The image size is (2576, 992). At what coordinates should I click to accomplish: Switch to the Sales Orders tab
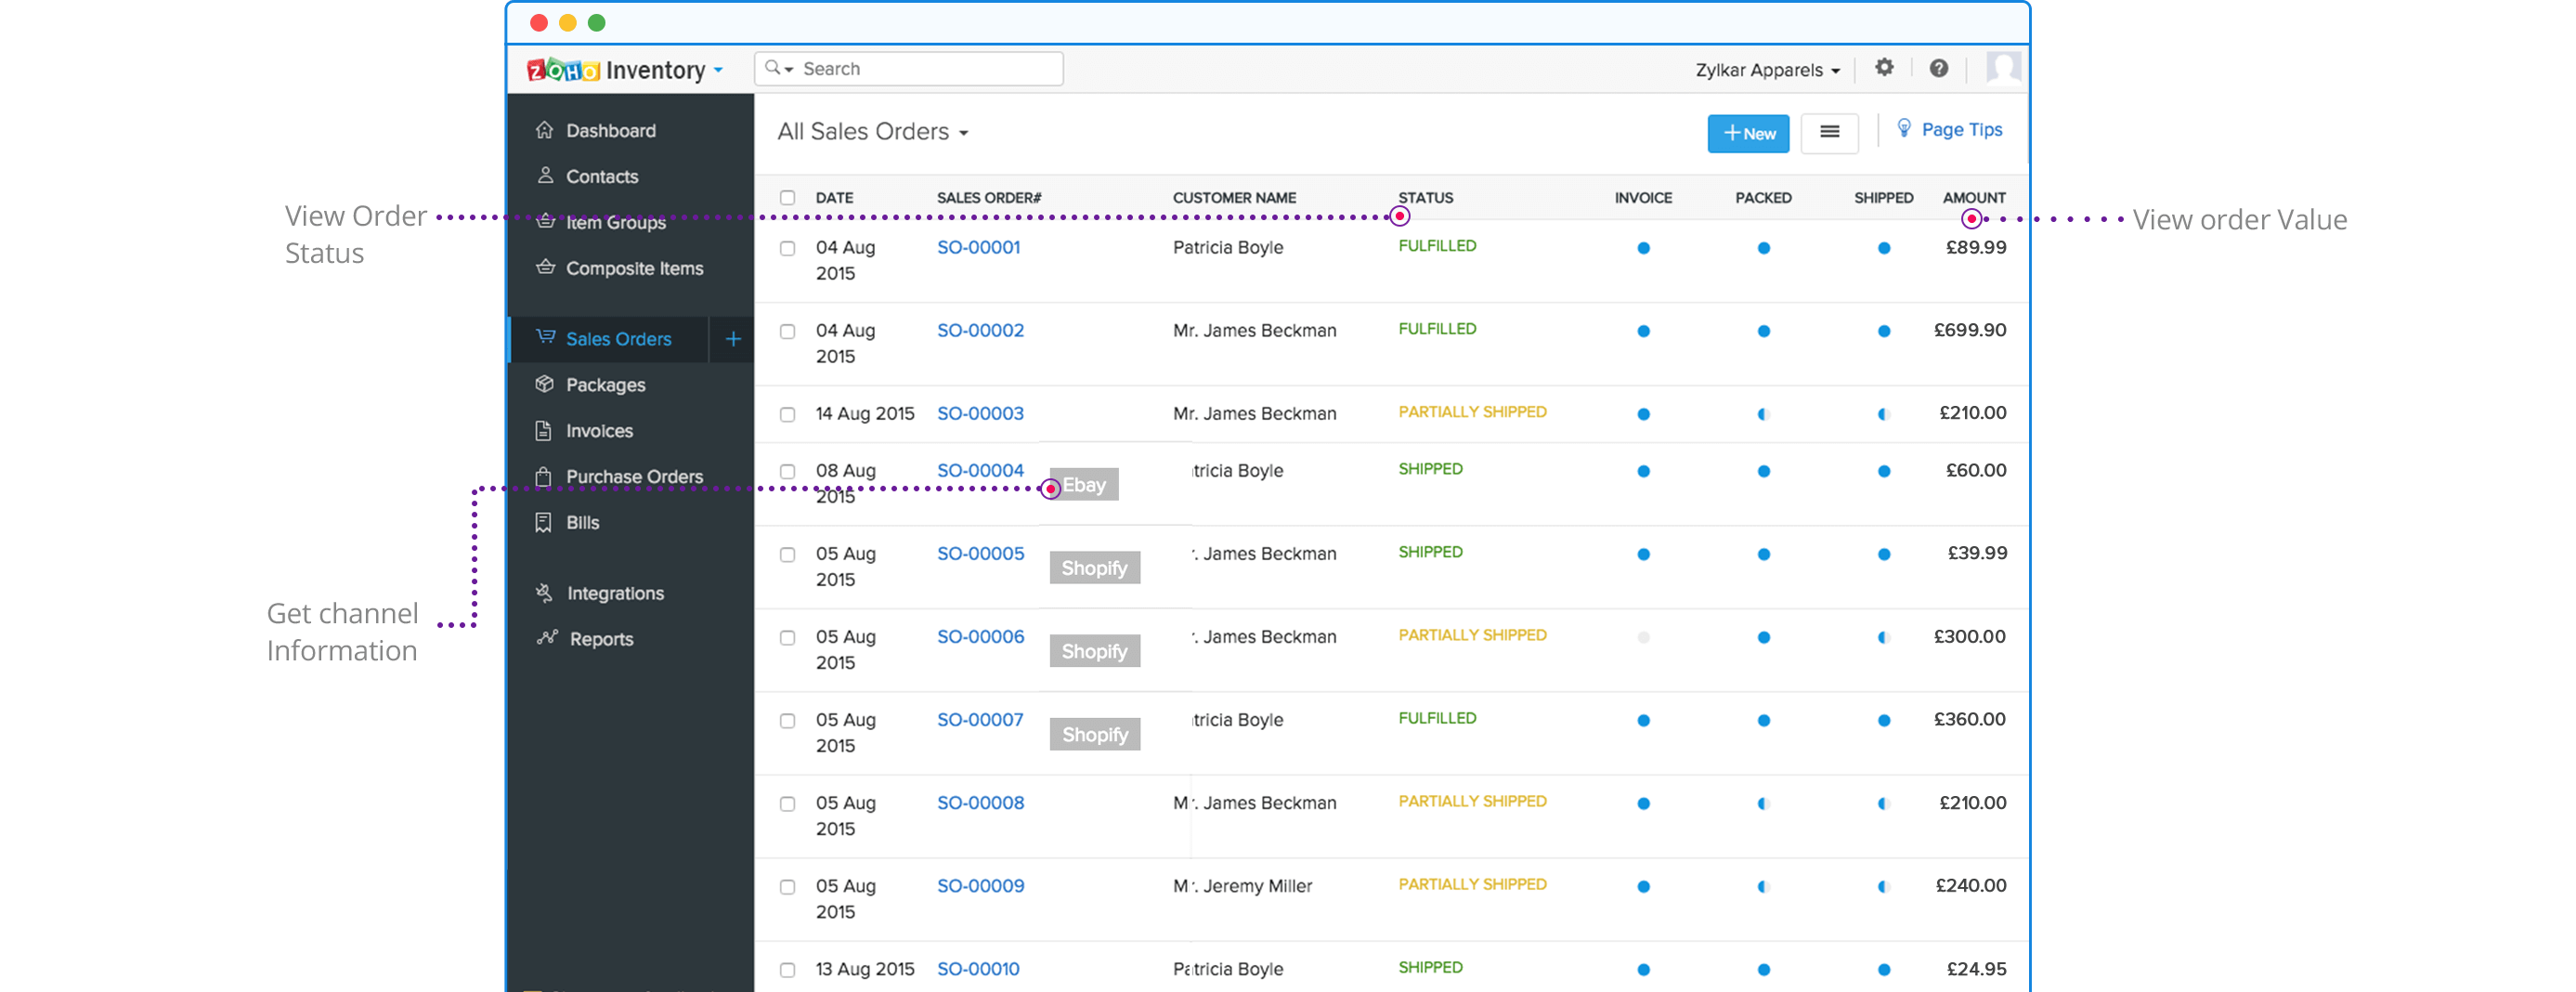coord(618,338)
